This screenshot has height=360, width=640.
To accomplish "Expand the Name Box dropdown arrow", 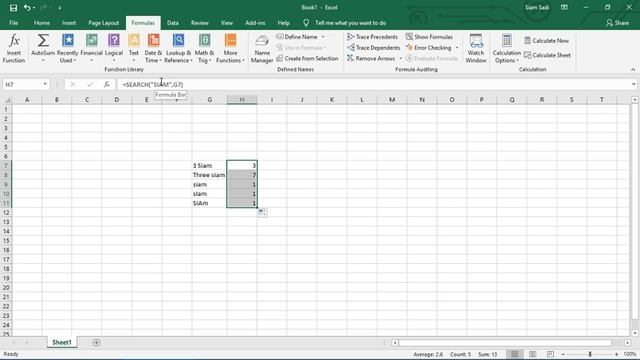I will (x=45, y=84).
